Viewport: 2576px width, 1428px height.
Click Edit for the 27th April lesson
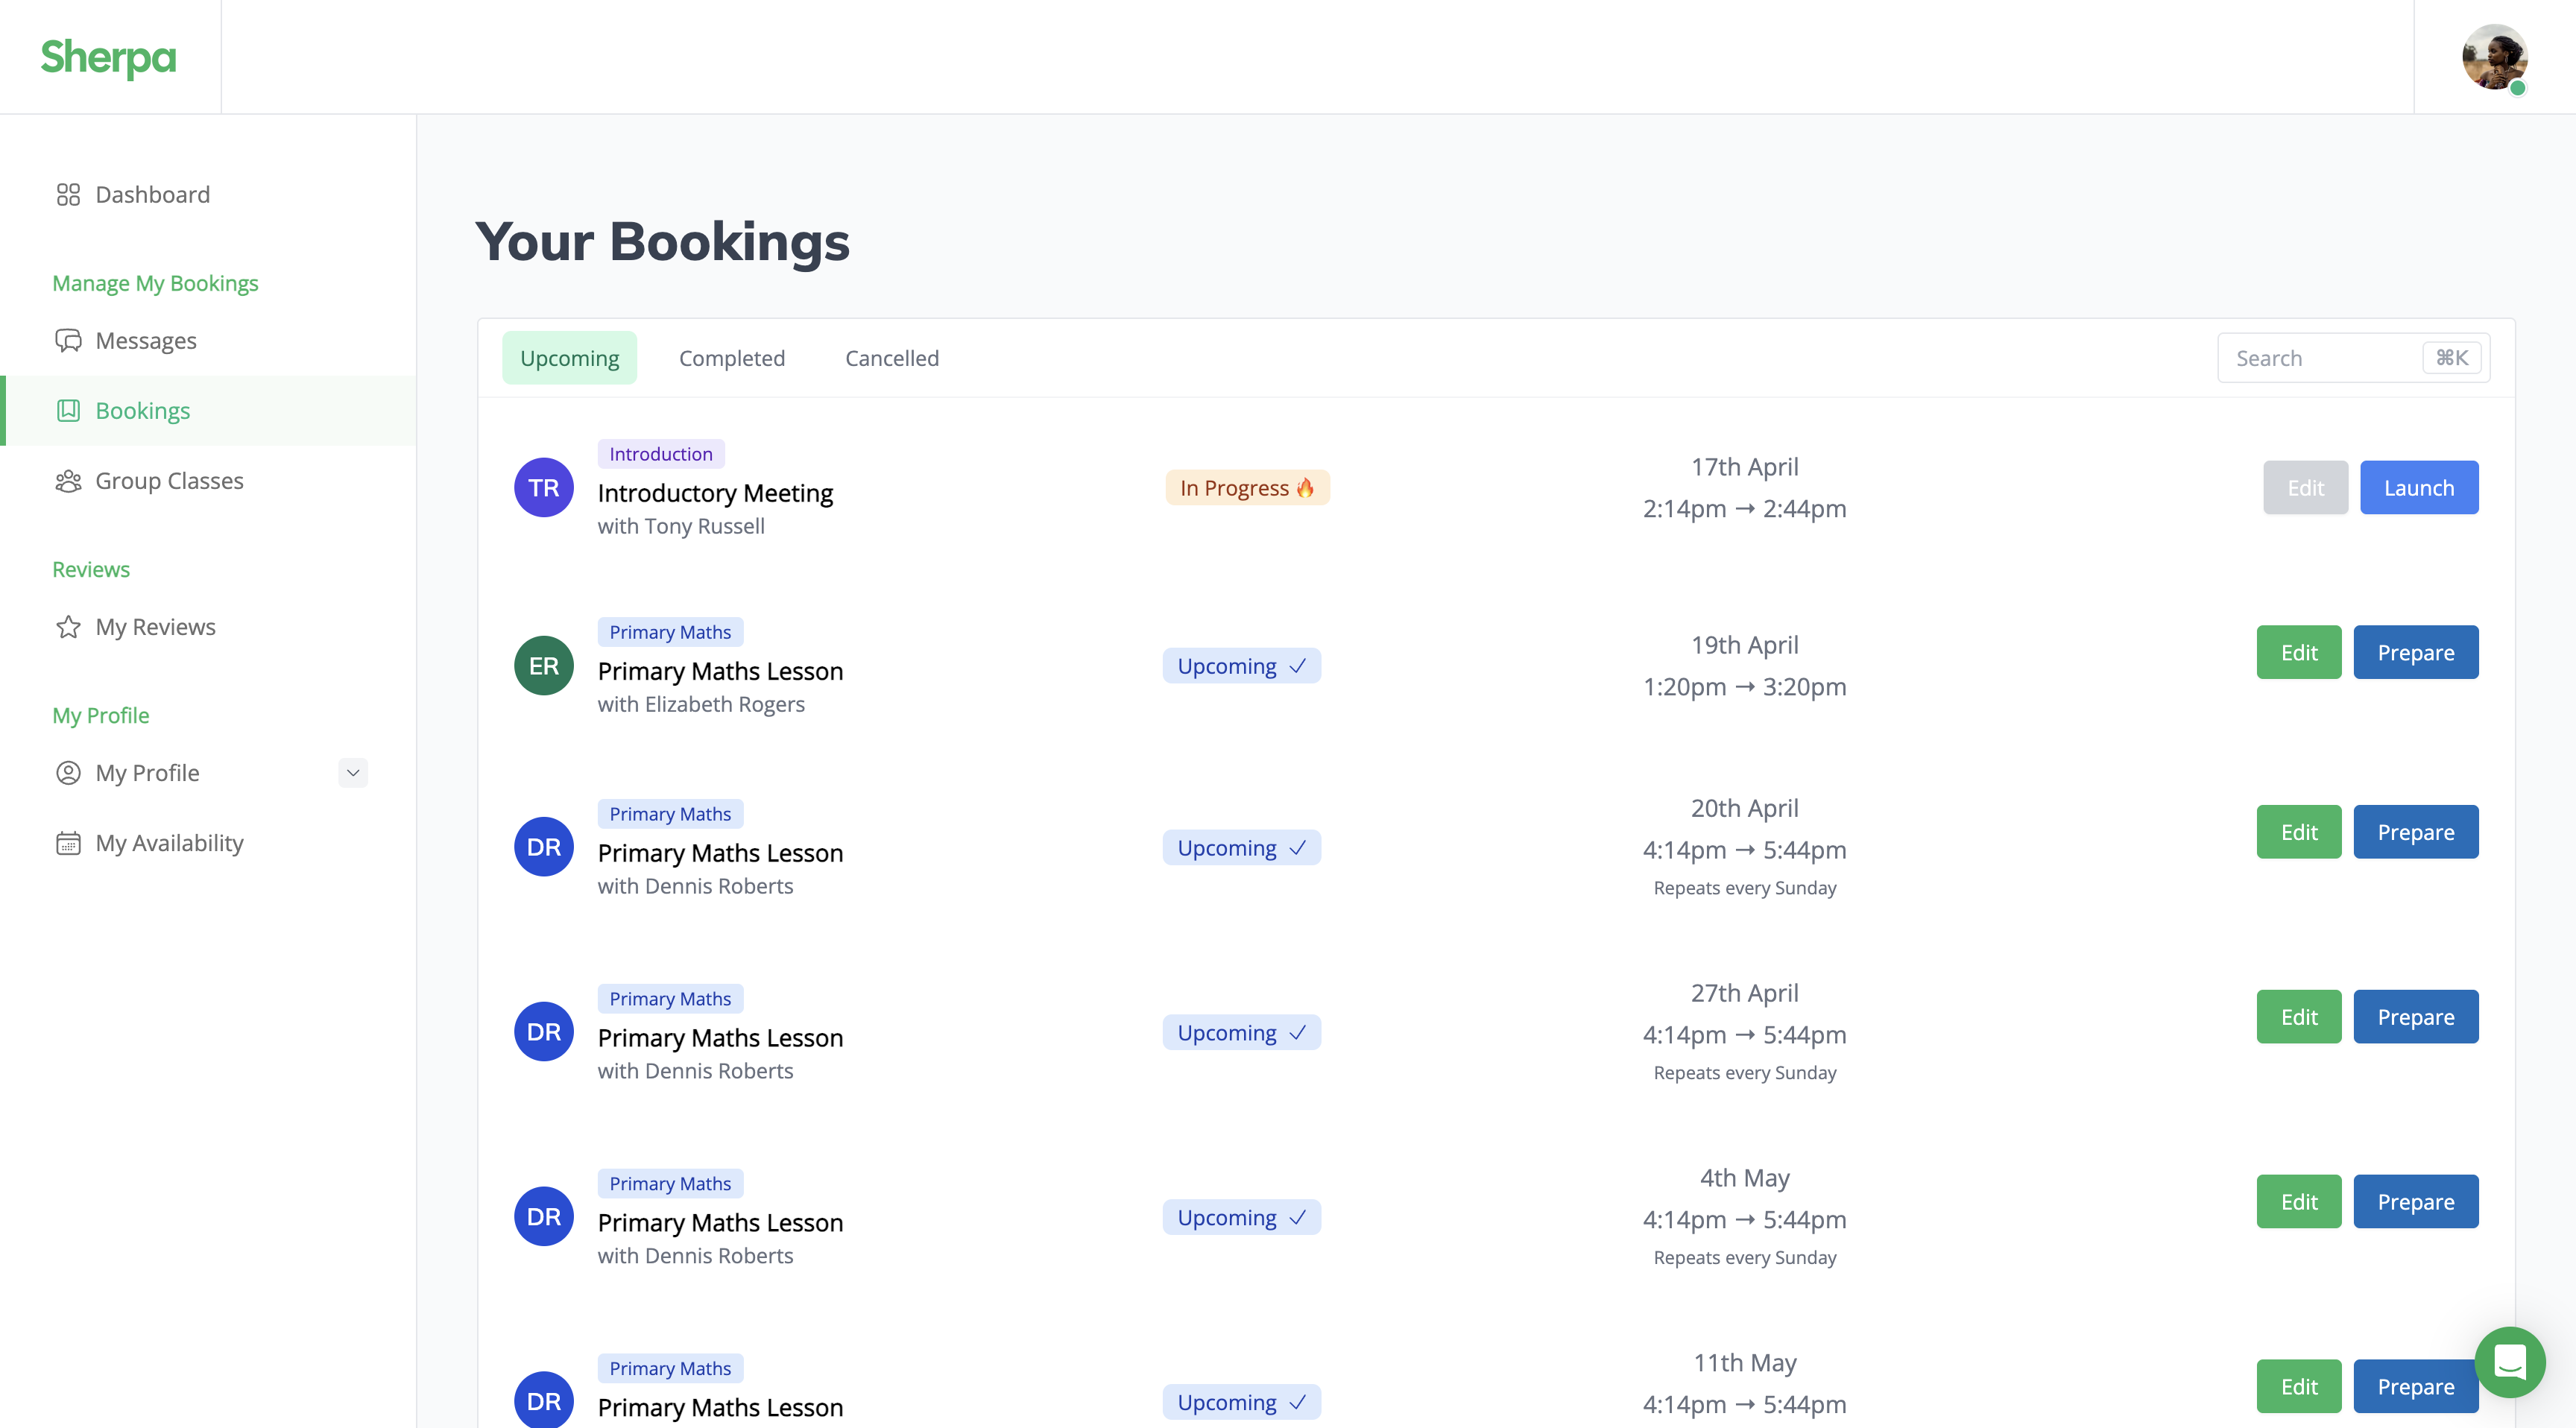(x=2298, y=1017)
